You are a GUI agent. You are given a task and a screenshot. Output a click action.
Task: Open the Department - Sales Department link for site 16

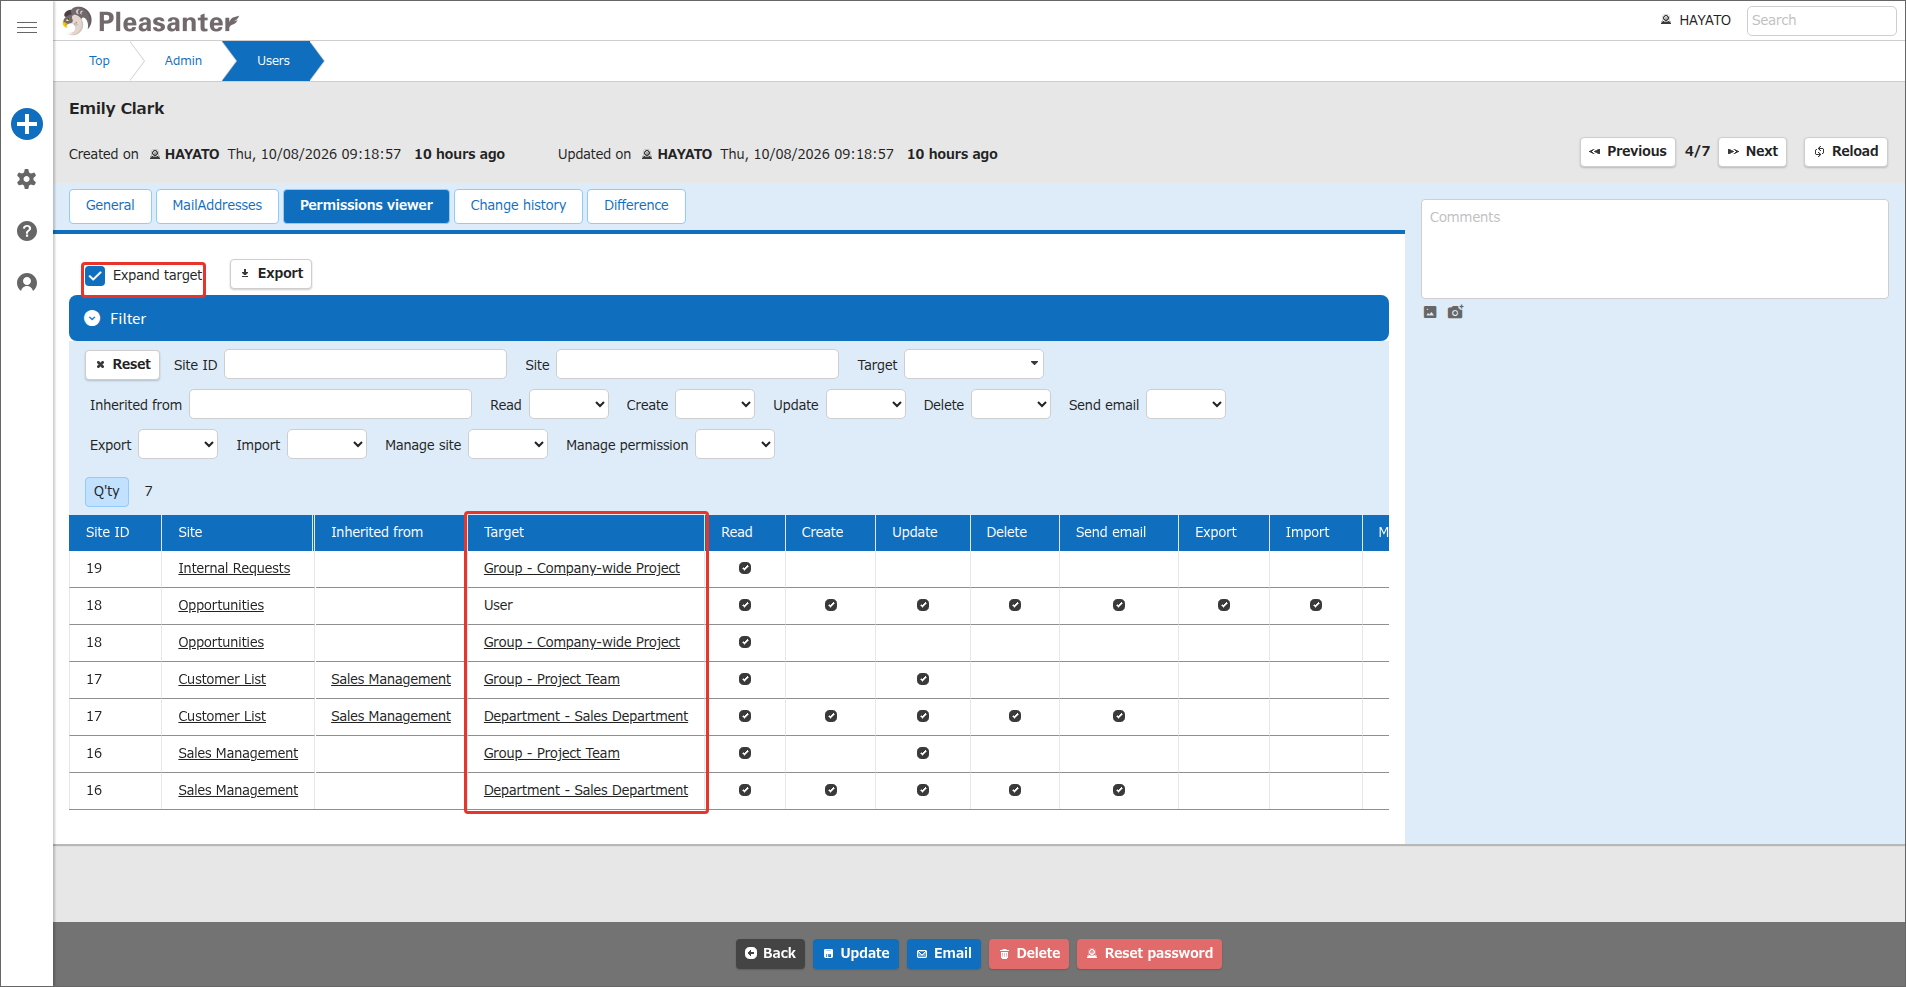(x=586, y=790)
